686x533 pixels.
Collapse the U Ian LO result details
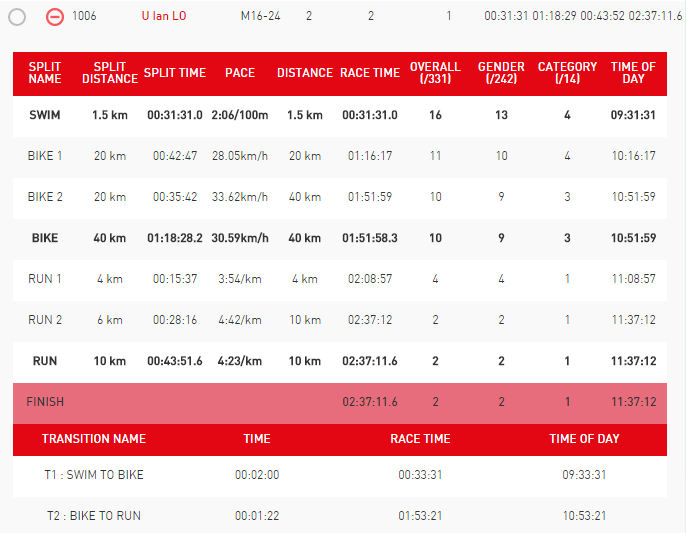(55, 17)
